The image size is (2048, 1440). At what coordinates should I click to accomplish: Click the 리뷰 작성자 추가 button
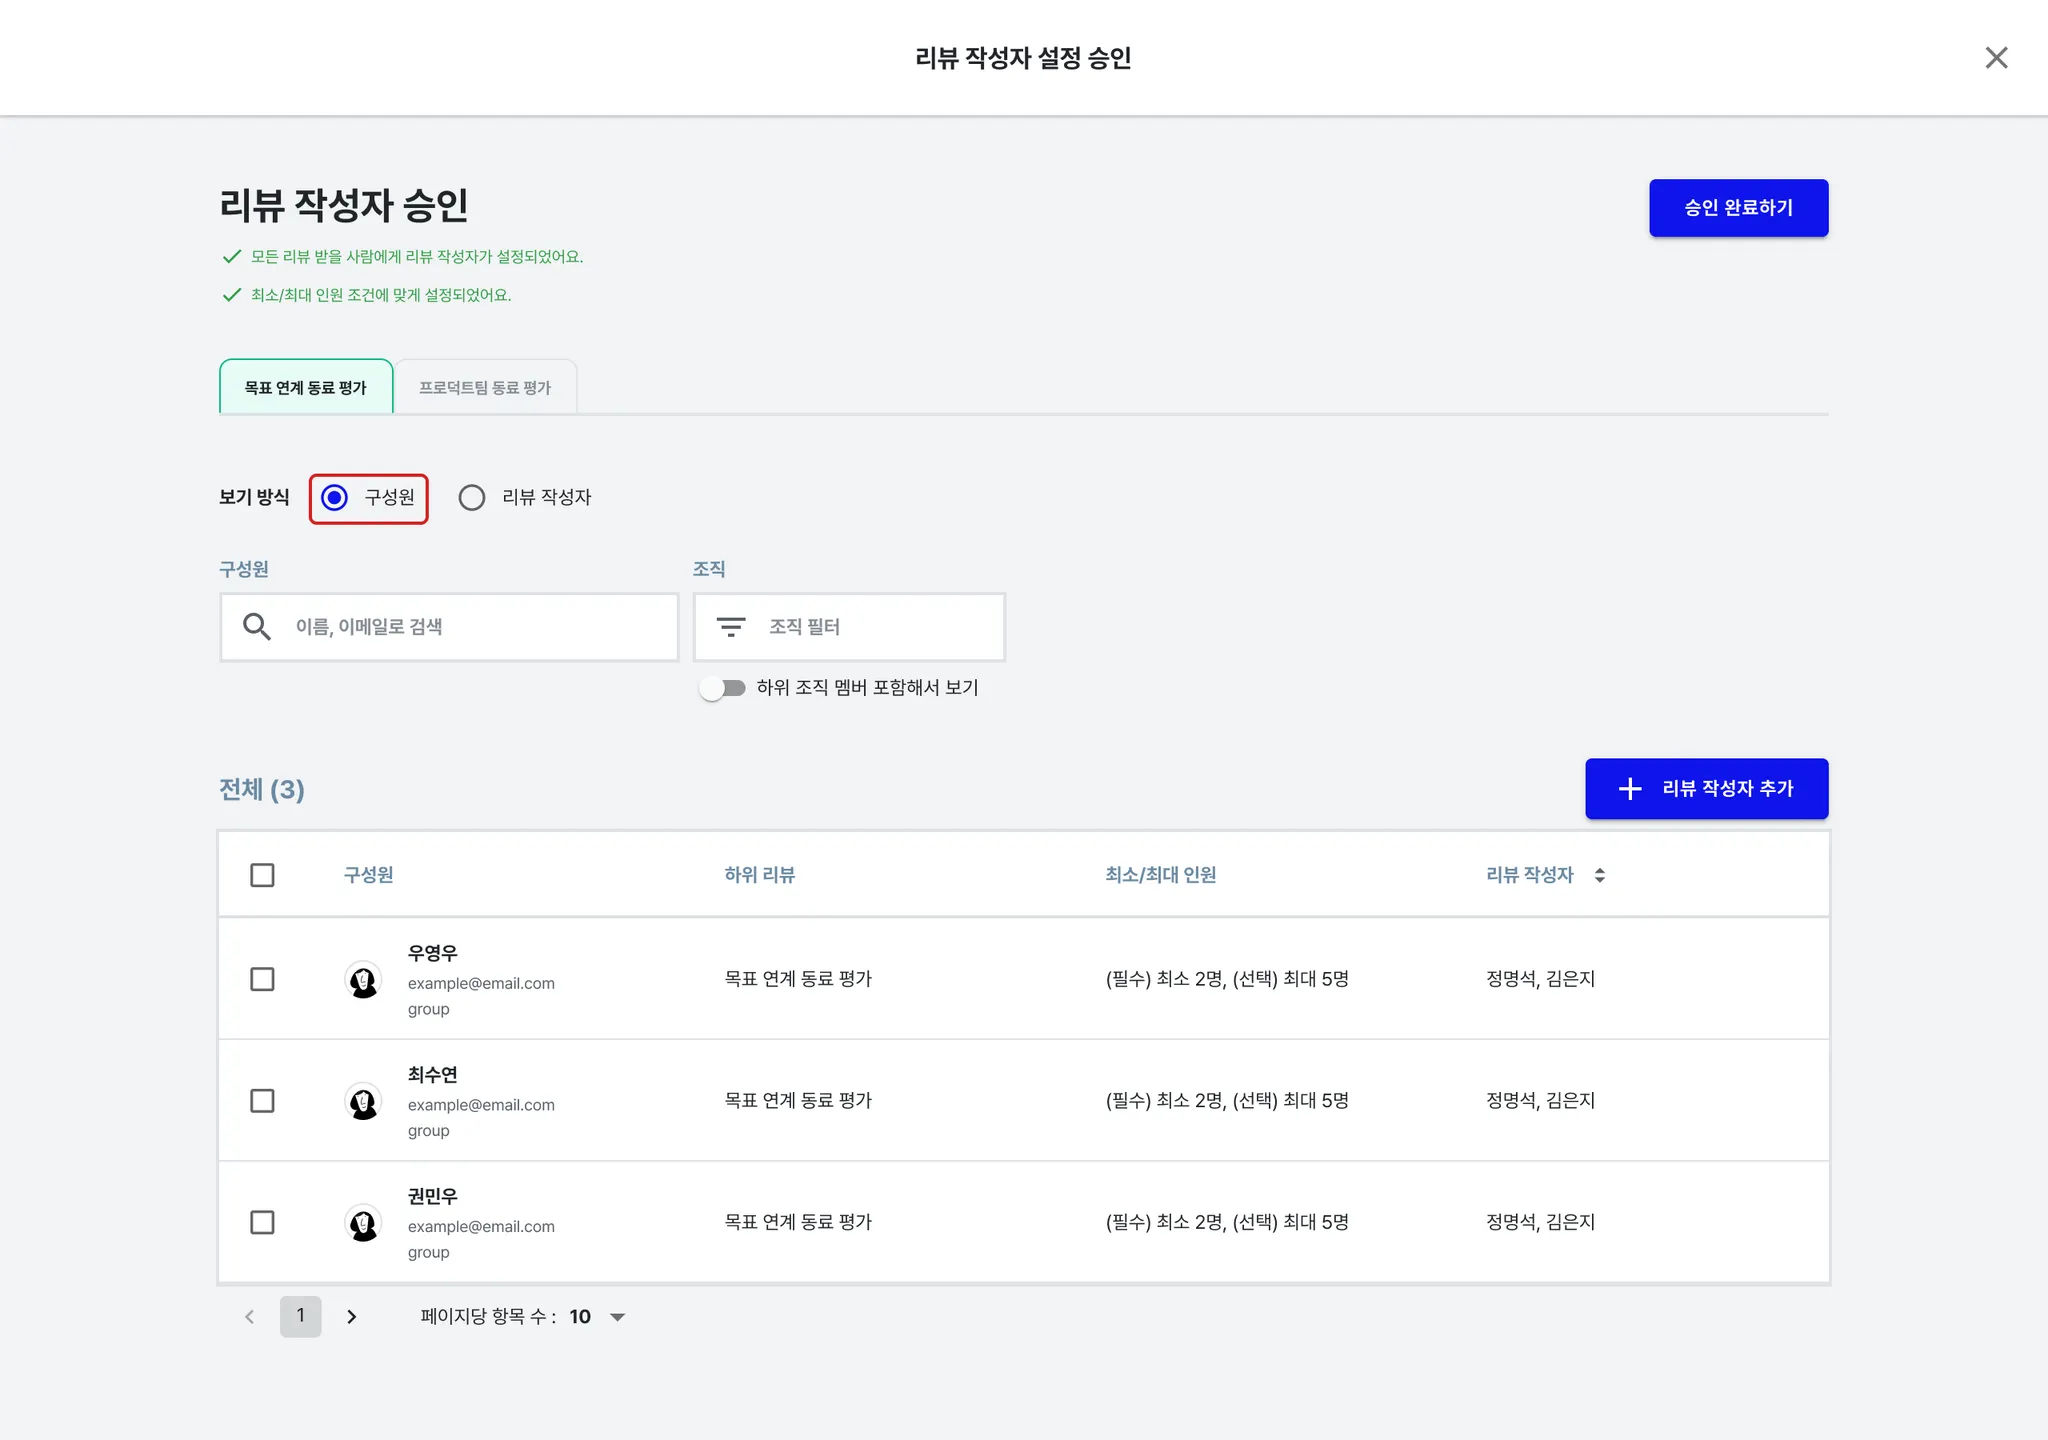1706,789
